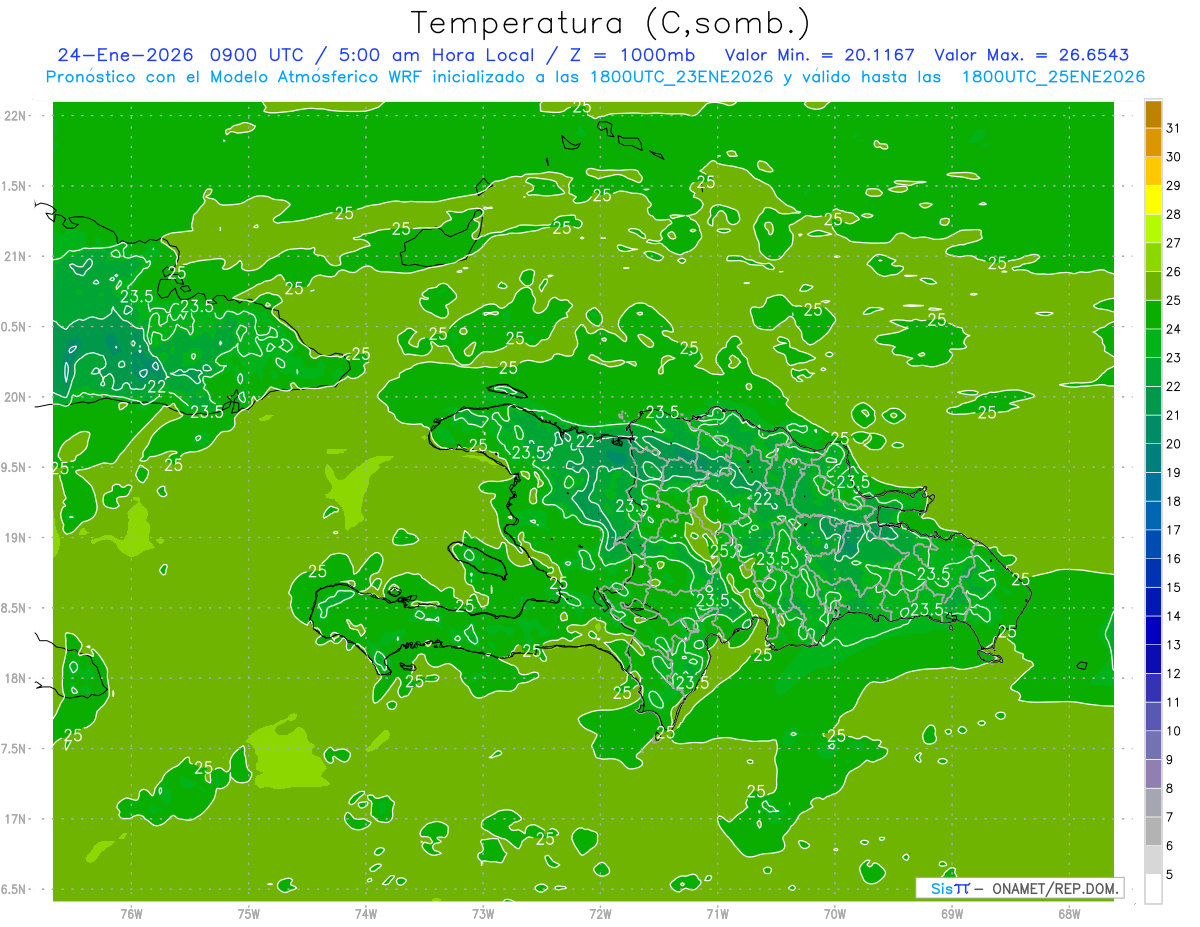The width and height of the screenshot is (1200, 927).
Task: Click the '74W' longitude axis label
Action: 366,913
